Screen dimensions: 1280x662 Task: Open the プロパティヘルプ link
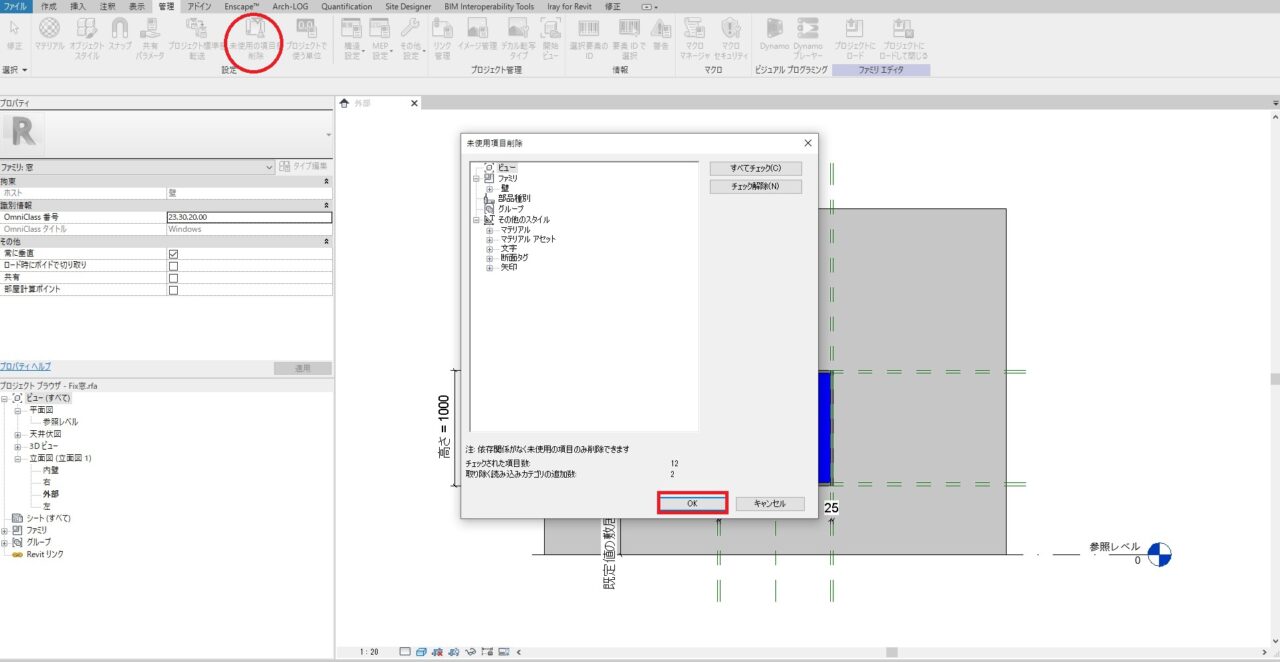point(25,367)
